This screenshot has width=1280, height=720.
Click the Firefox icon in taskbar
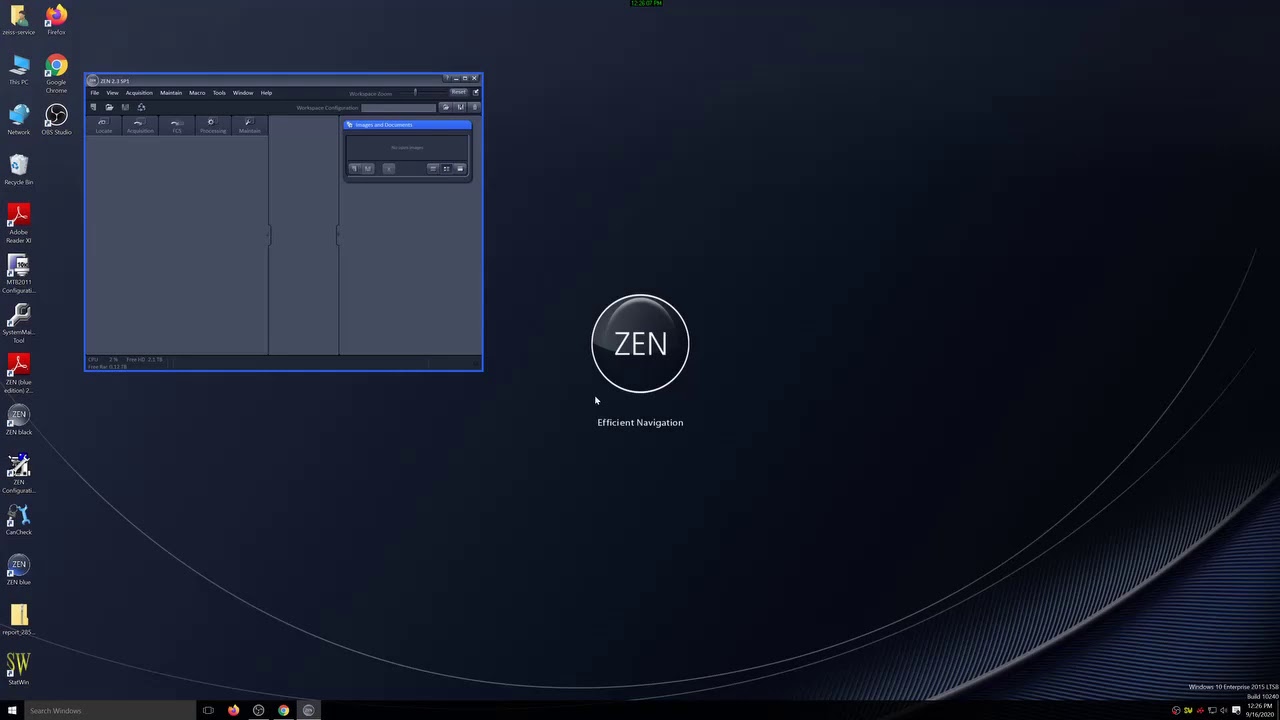click(x=234, y=710)
